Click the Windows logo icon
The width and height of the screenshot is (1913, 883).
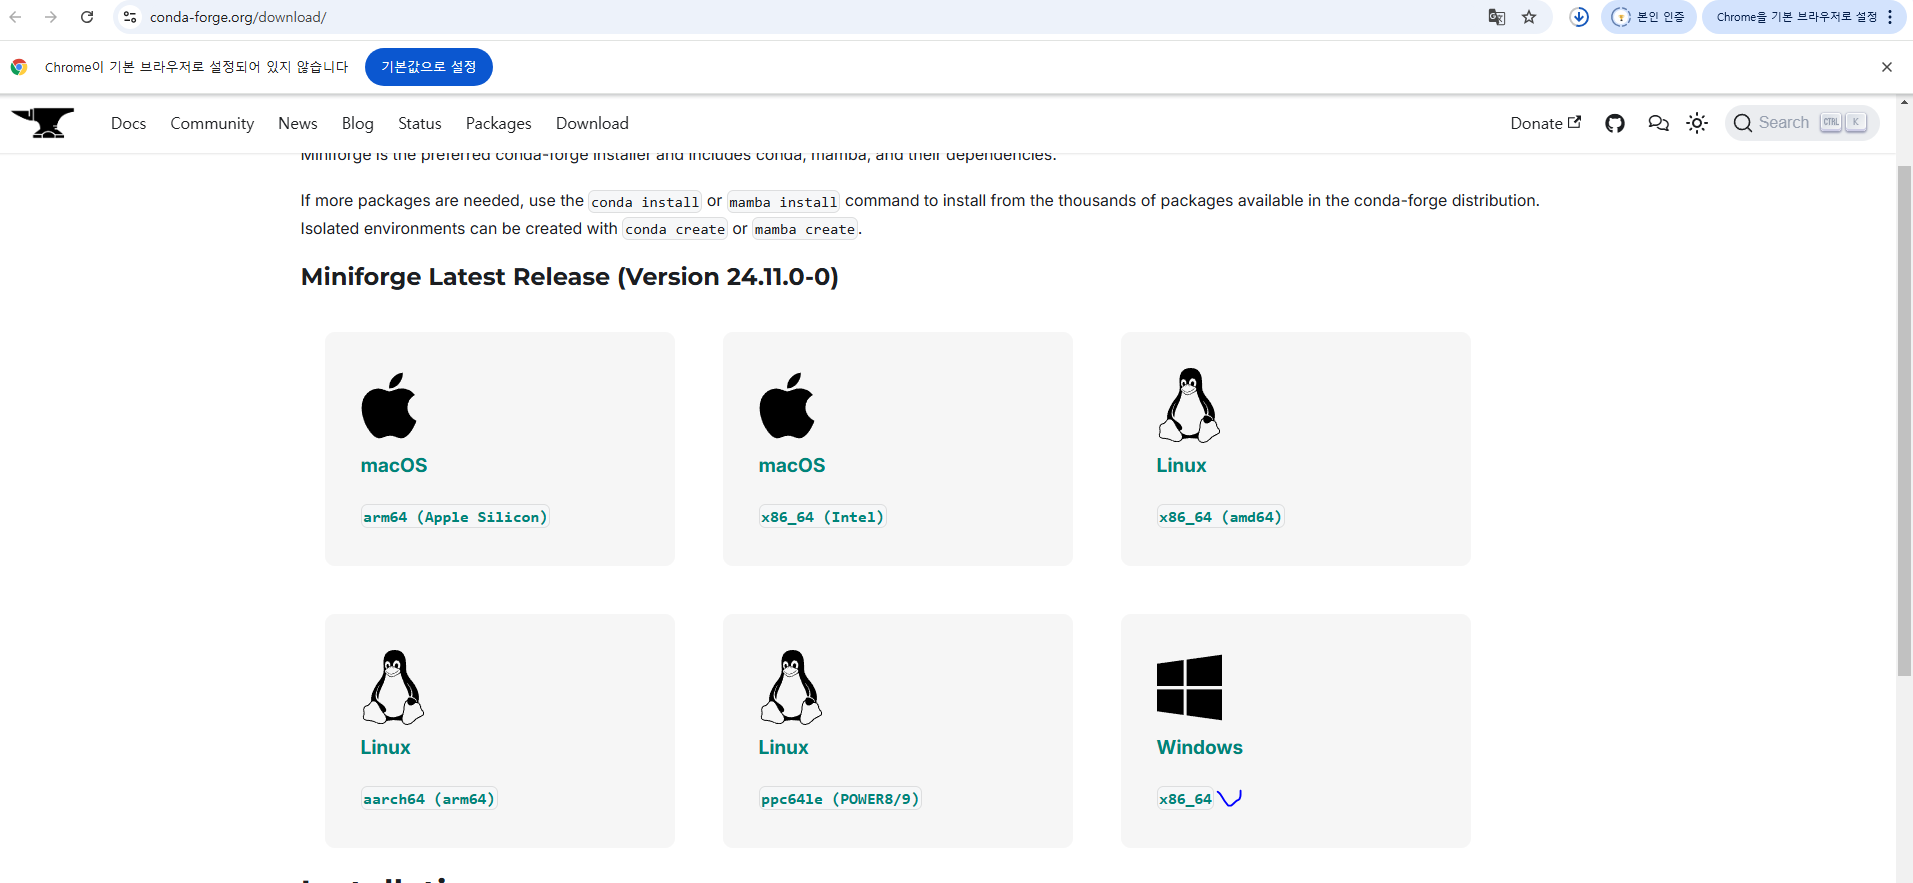click(x=1189, y=687)
